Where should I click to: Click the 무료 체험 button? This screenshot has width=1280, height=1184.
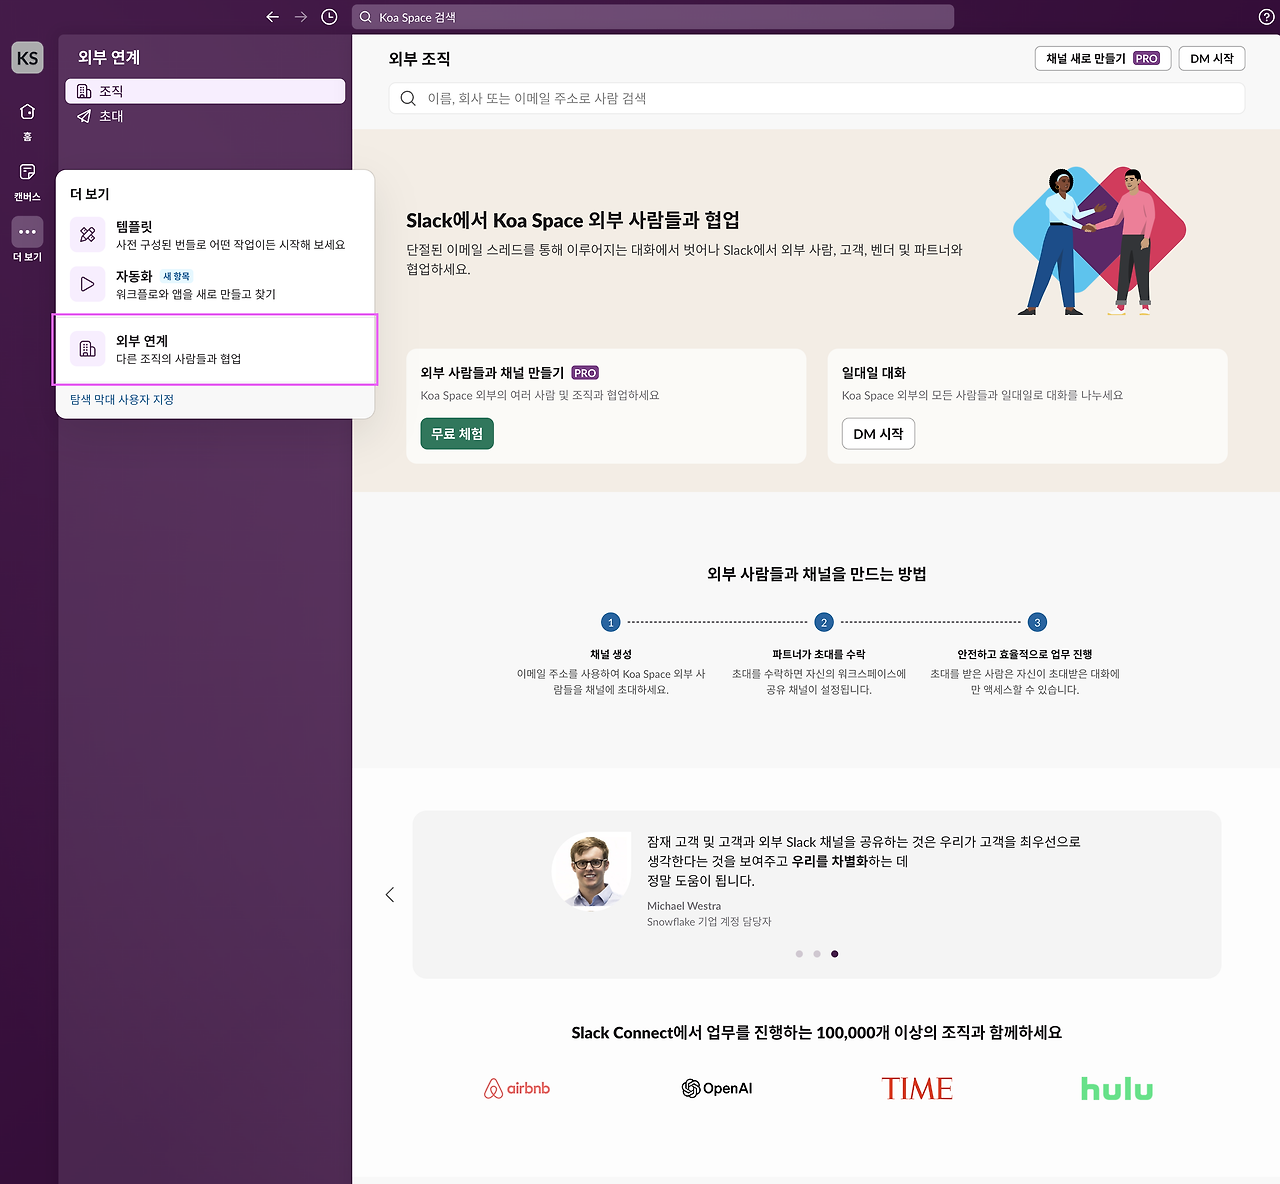click(457, 433)
